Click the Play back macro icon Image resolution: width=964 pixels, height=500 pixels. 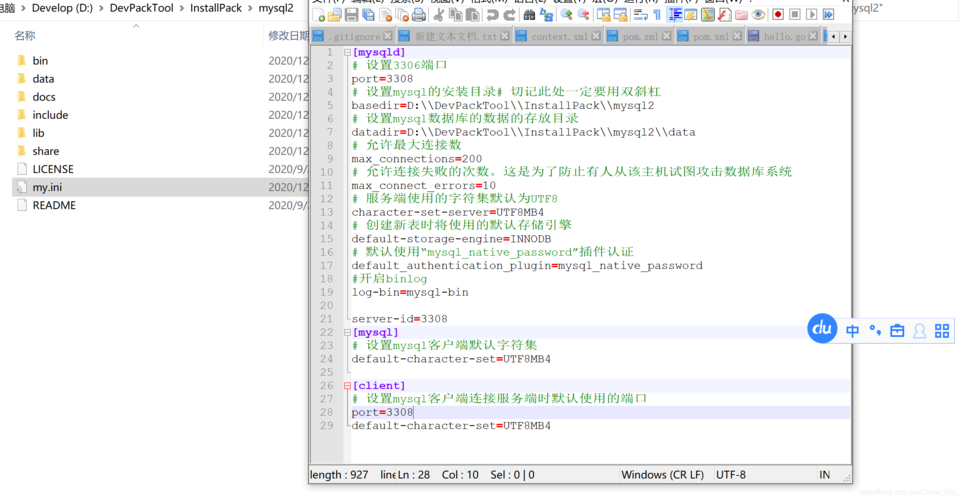pyautogui.click(x=811, y=15)
